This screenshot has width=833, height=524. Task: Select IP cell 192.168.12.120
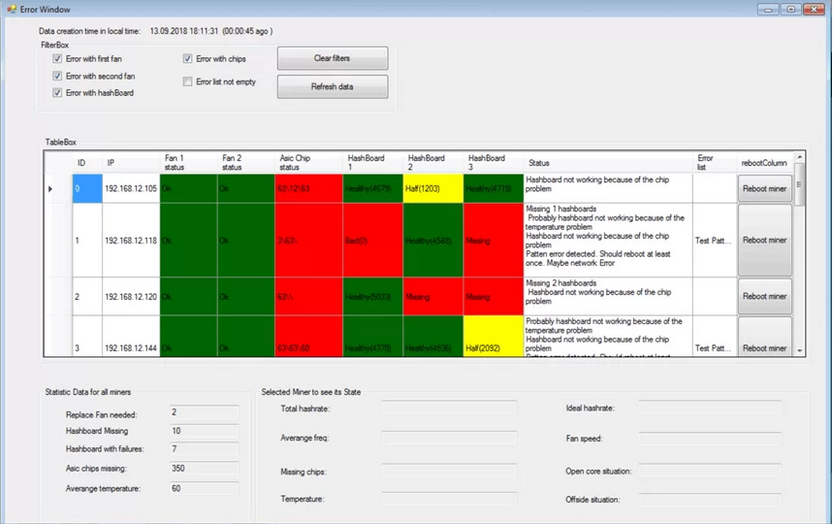pyautogui.click(x=131, y=297)
